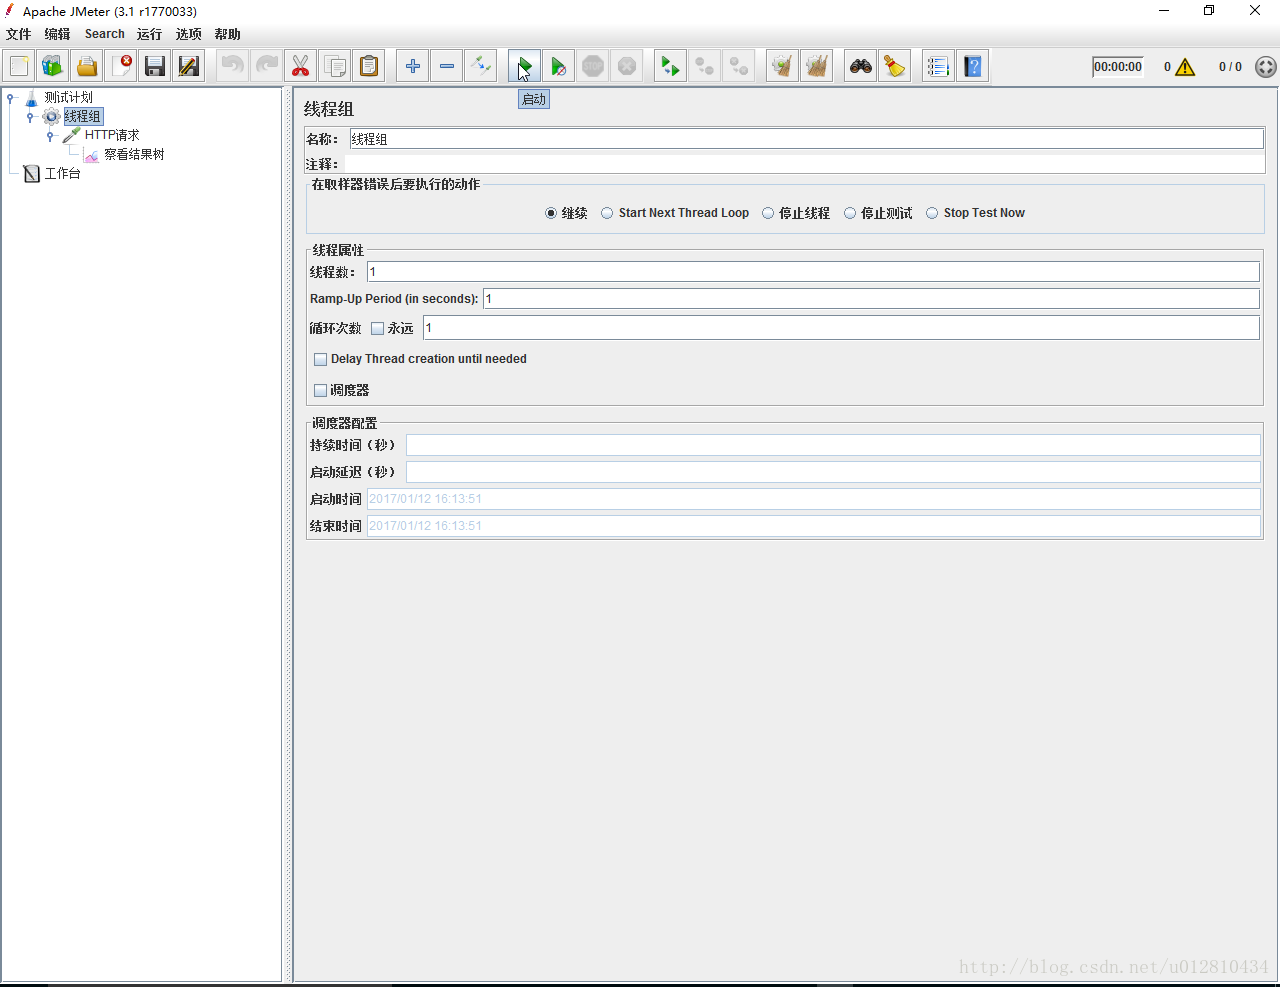Click the 循环次数 loop count field
Image resolution: width=1280 pixels, height=987 pixels.
pos(841,328)
